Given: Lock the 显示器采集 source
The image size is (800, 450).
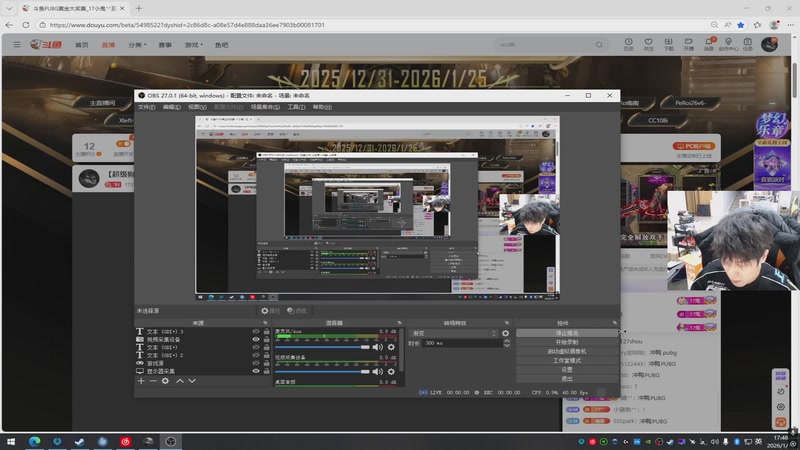Looking at the screenshot, I should point(266,371).
